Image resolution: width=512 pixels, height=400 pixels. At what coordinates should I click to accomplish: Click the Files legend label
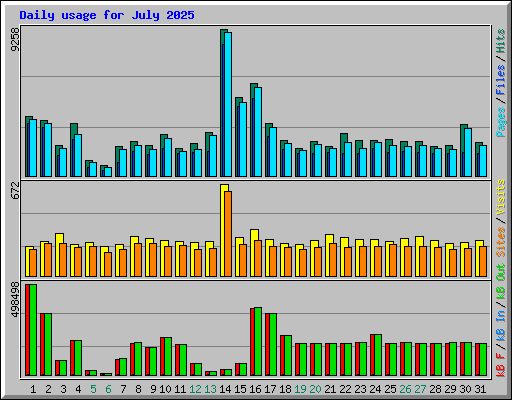pos(501,80)
